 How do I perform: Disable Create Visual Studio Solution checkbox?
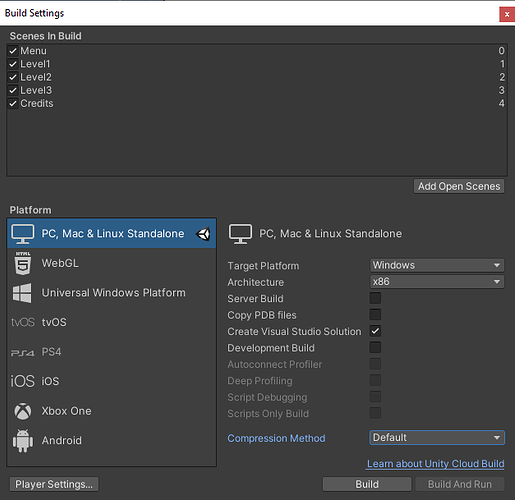[x=375, y=331]
